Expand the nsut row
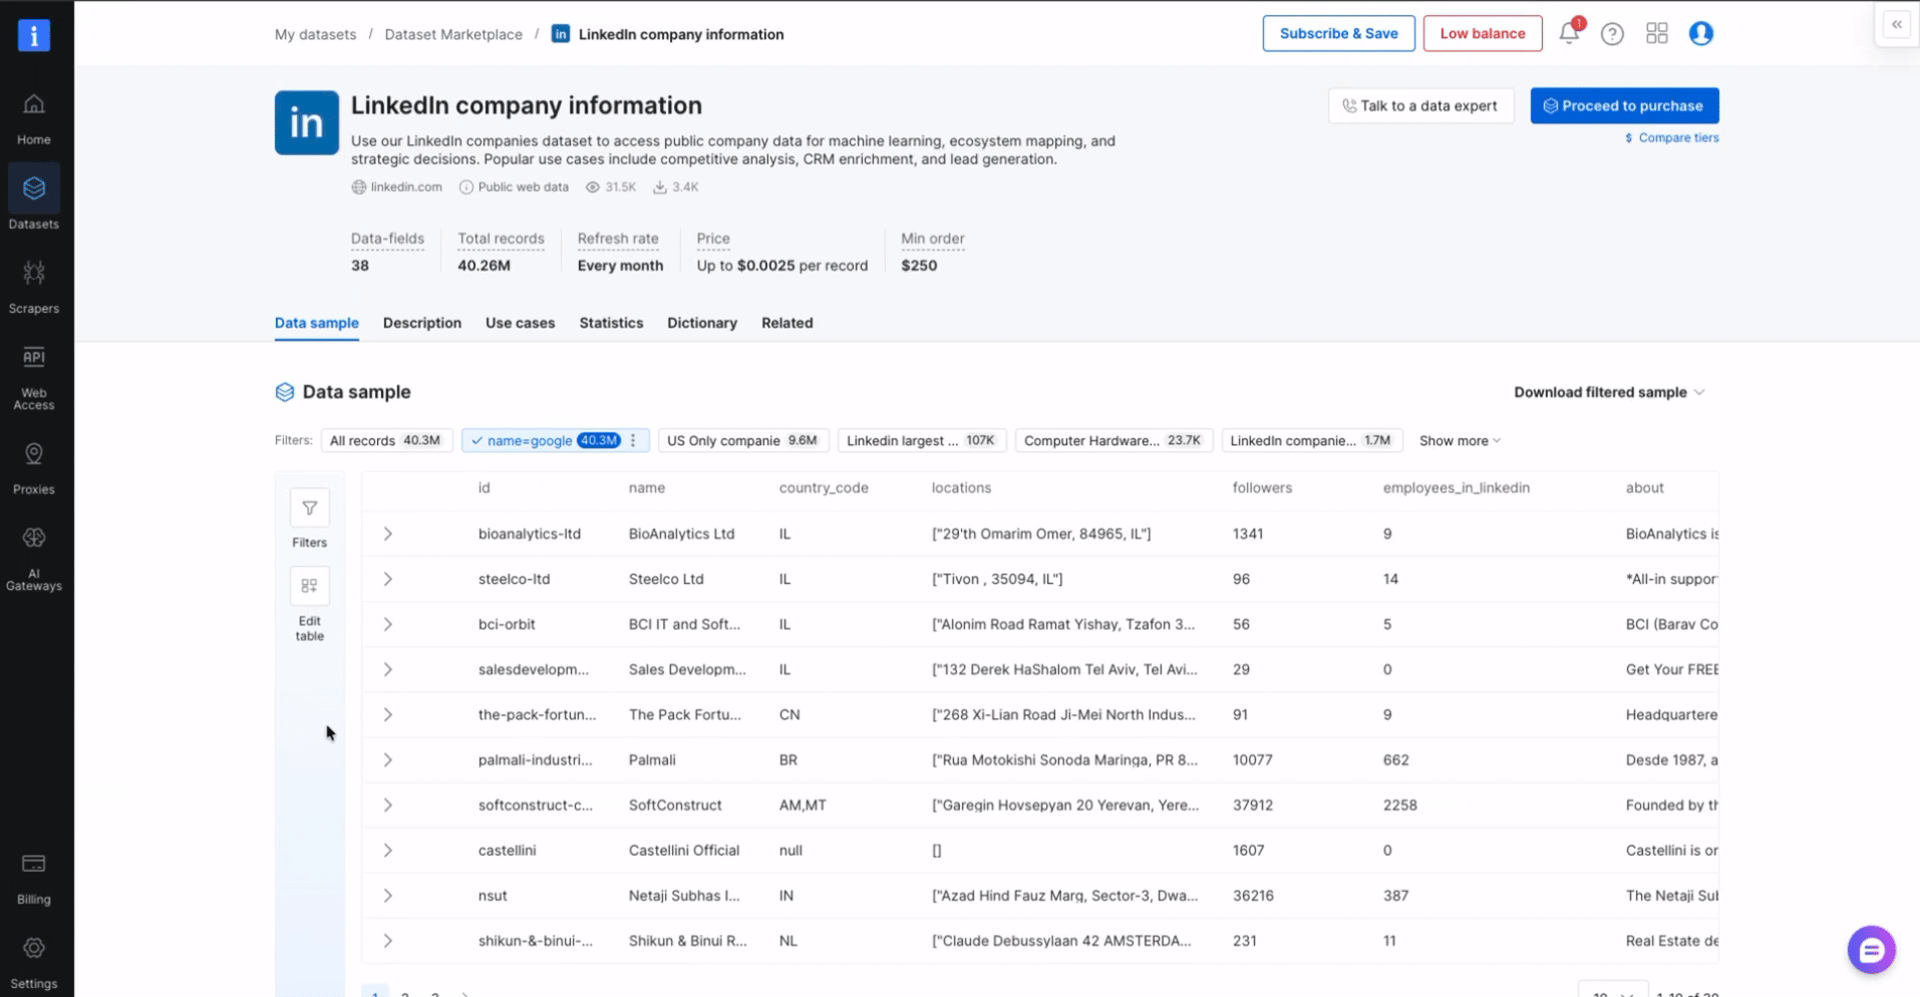The width and height of the screenshot is (1920, 997). pos(388,896)
